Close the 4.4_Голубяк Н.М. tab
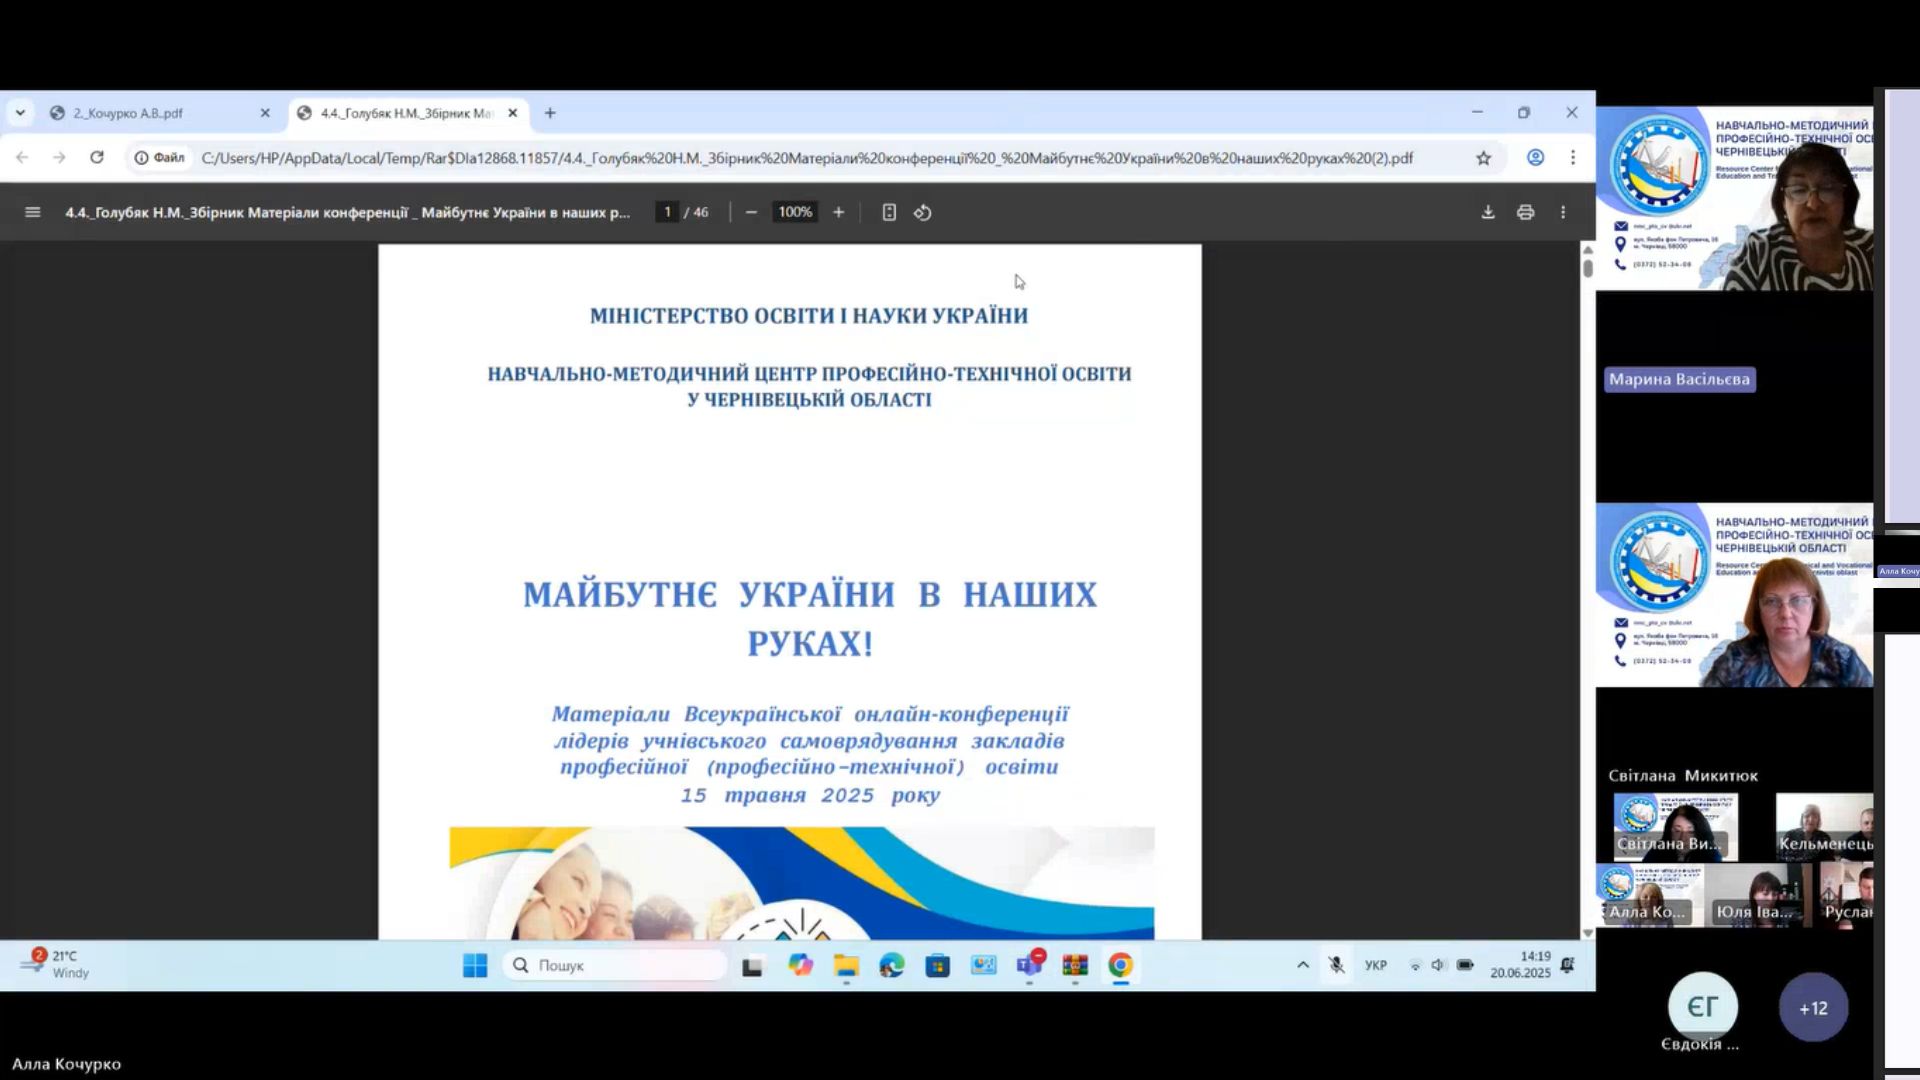 point(513,113)
